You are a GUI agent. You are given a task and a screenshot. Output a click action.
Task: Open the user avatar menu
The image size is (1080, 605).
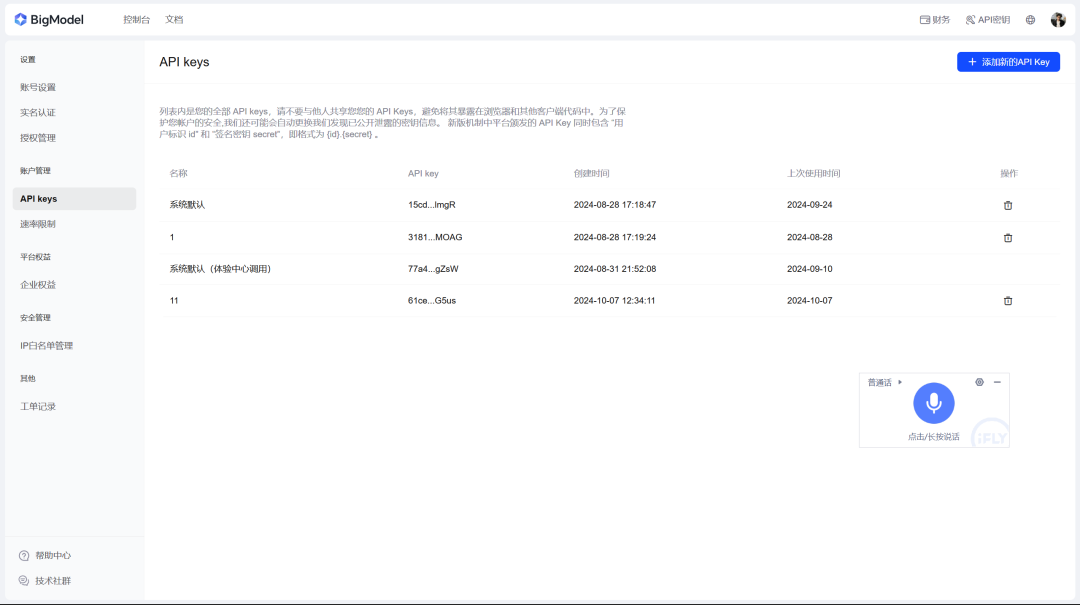tap(1058, 20)
